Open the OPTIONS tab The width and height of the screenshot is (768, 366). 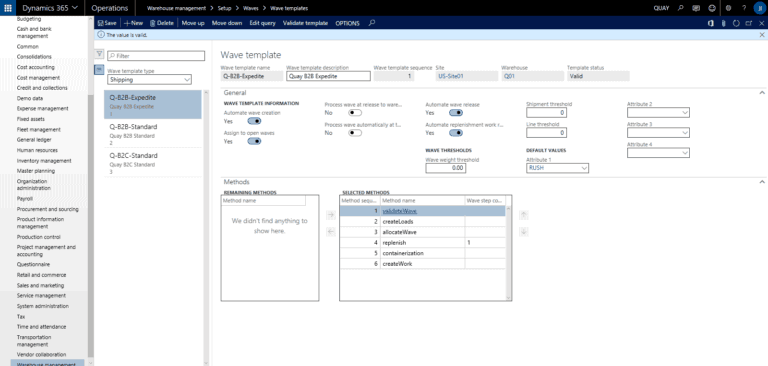347,23
